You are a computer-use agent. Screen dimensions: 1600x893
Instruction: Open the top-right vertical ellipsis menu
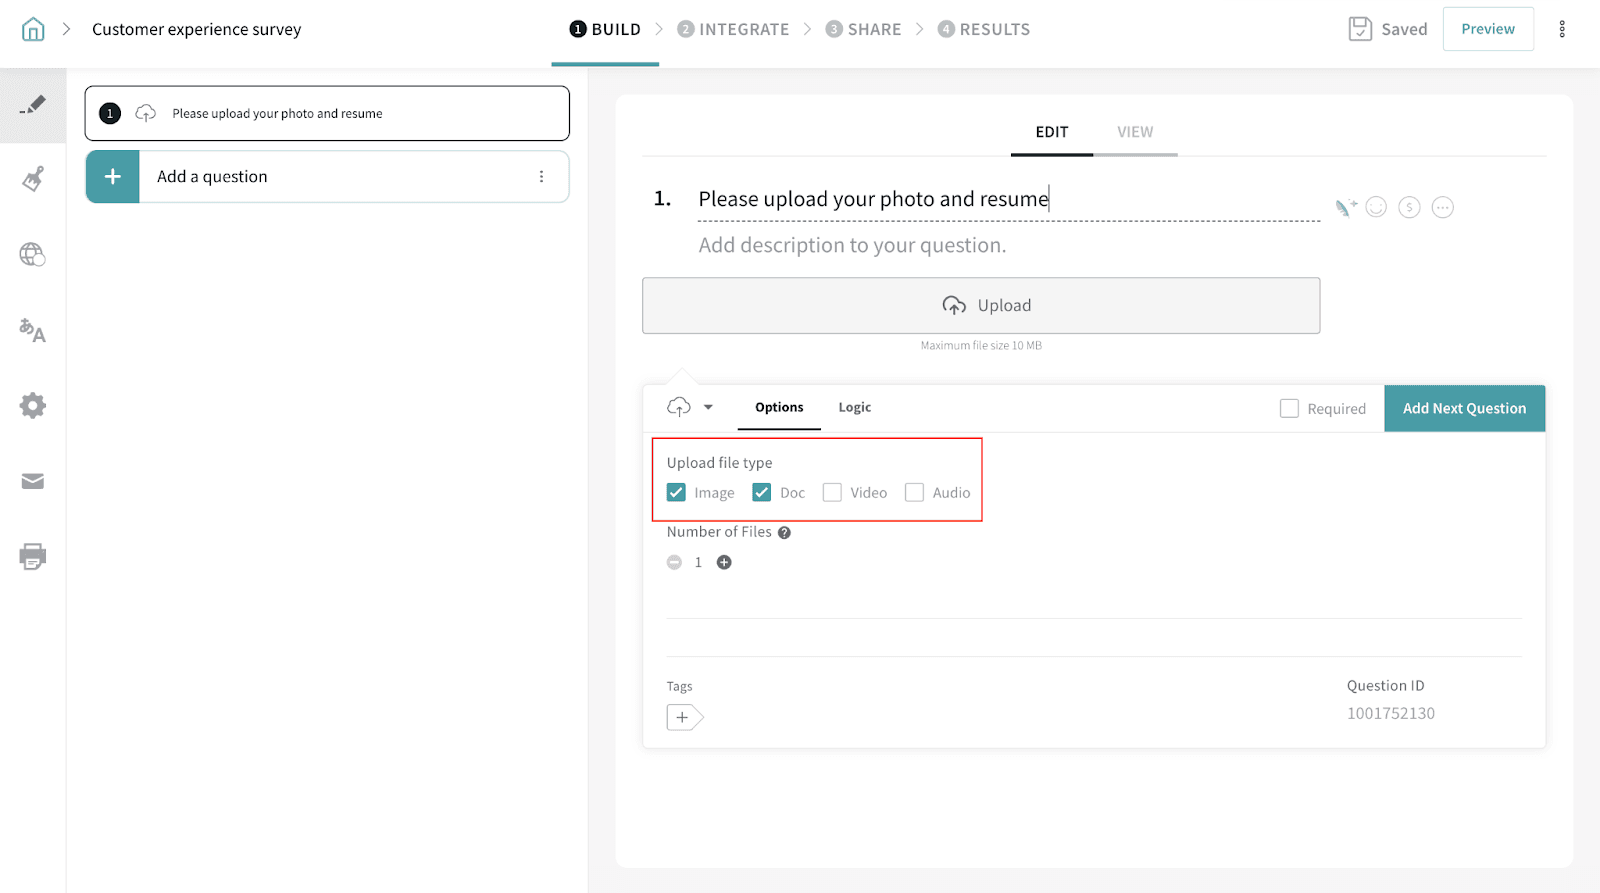point(1562,29)
